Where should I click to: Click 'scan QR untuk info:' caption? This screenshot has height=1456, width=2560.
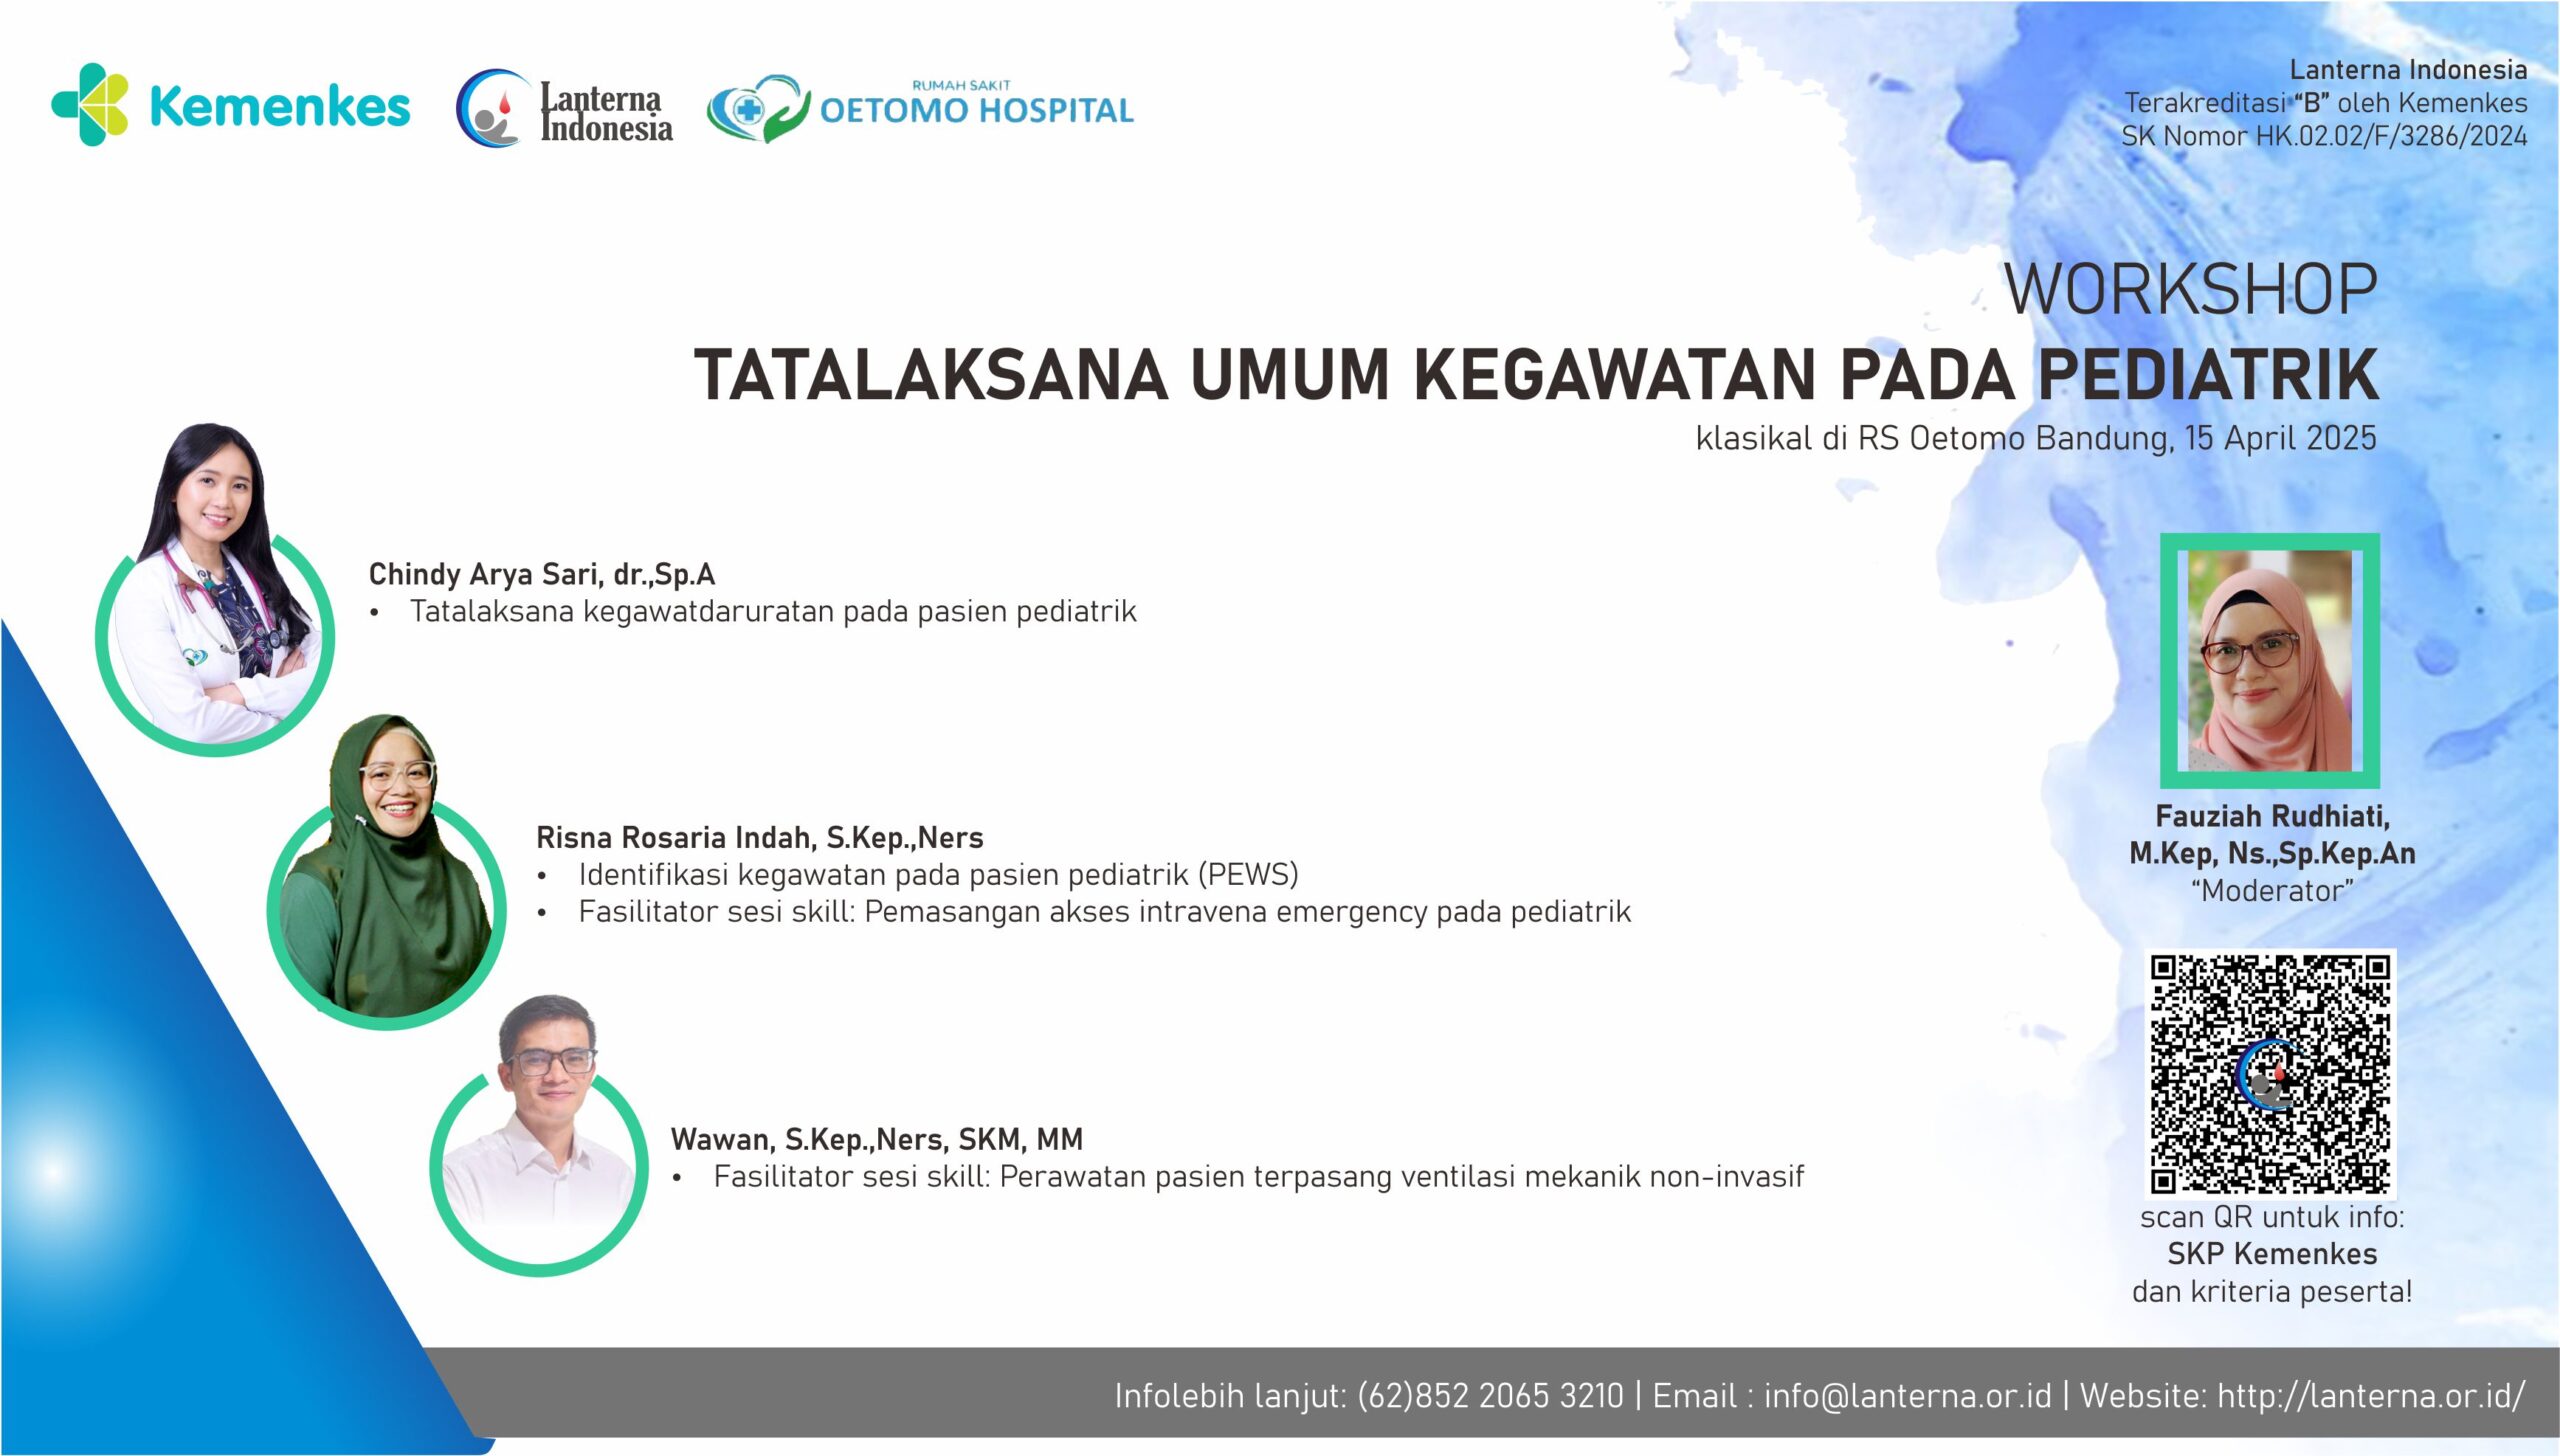[x=2272, y=1217]
